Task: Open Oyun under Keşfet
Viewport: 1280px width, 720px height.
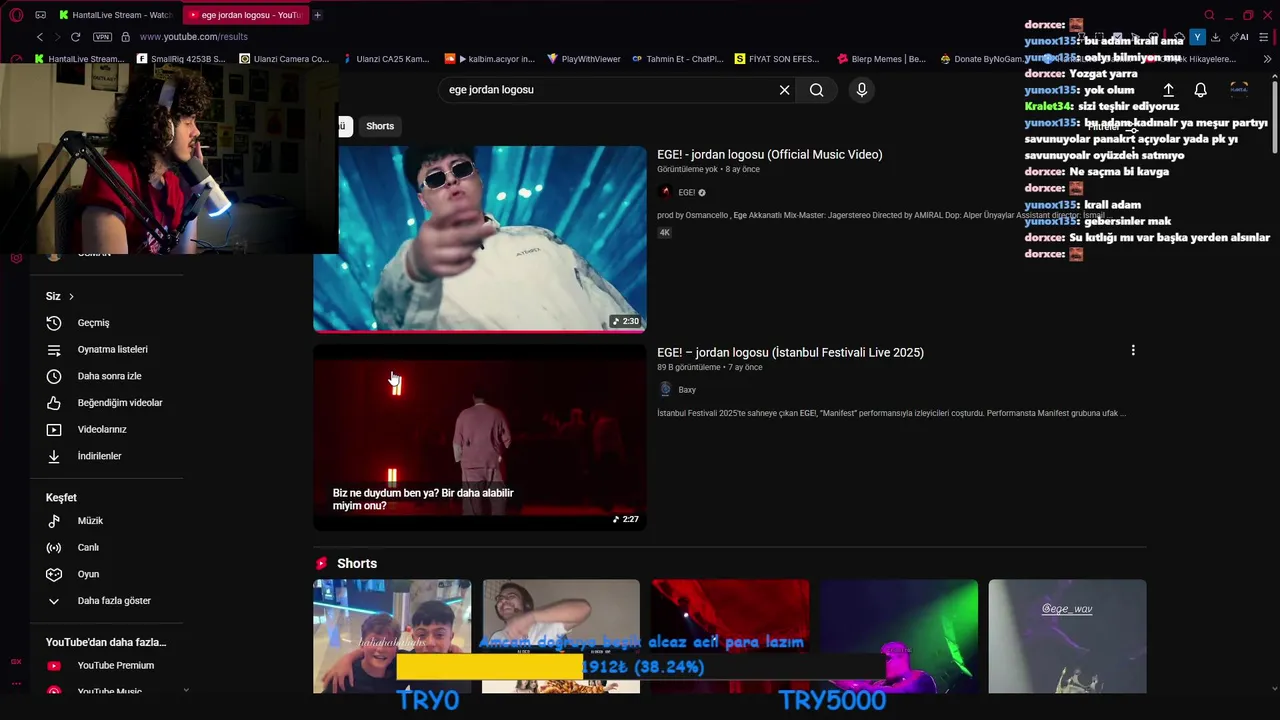Action: click(x=107, y=574)
